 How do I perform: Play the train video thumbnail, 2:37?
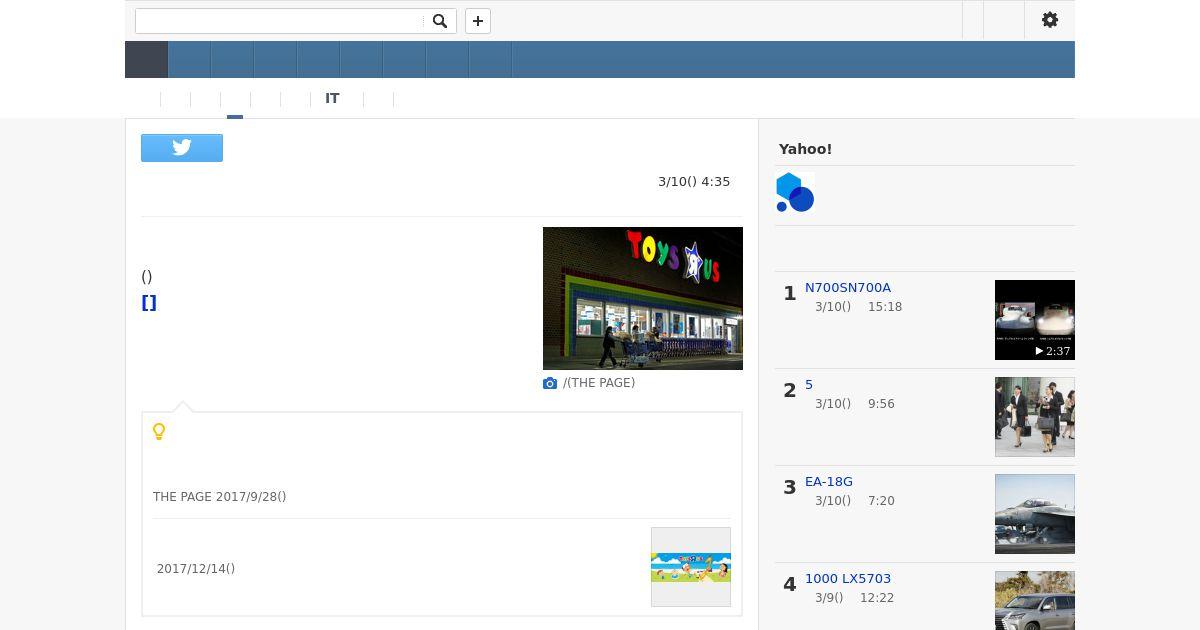click(1035, 320)
